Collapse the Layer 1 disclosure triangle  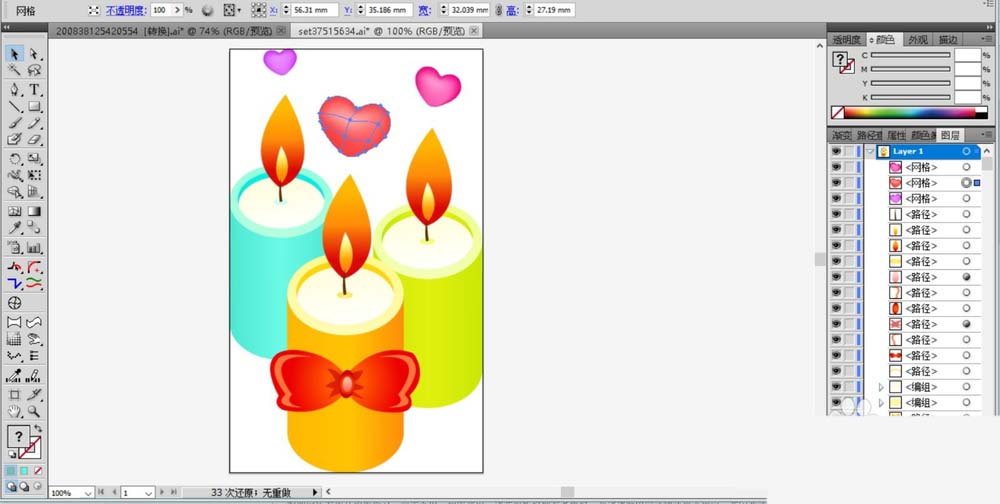coord(870,151)
